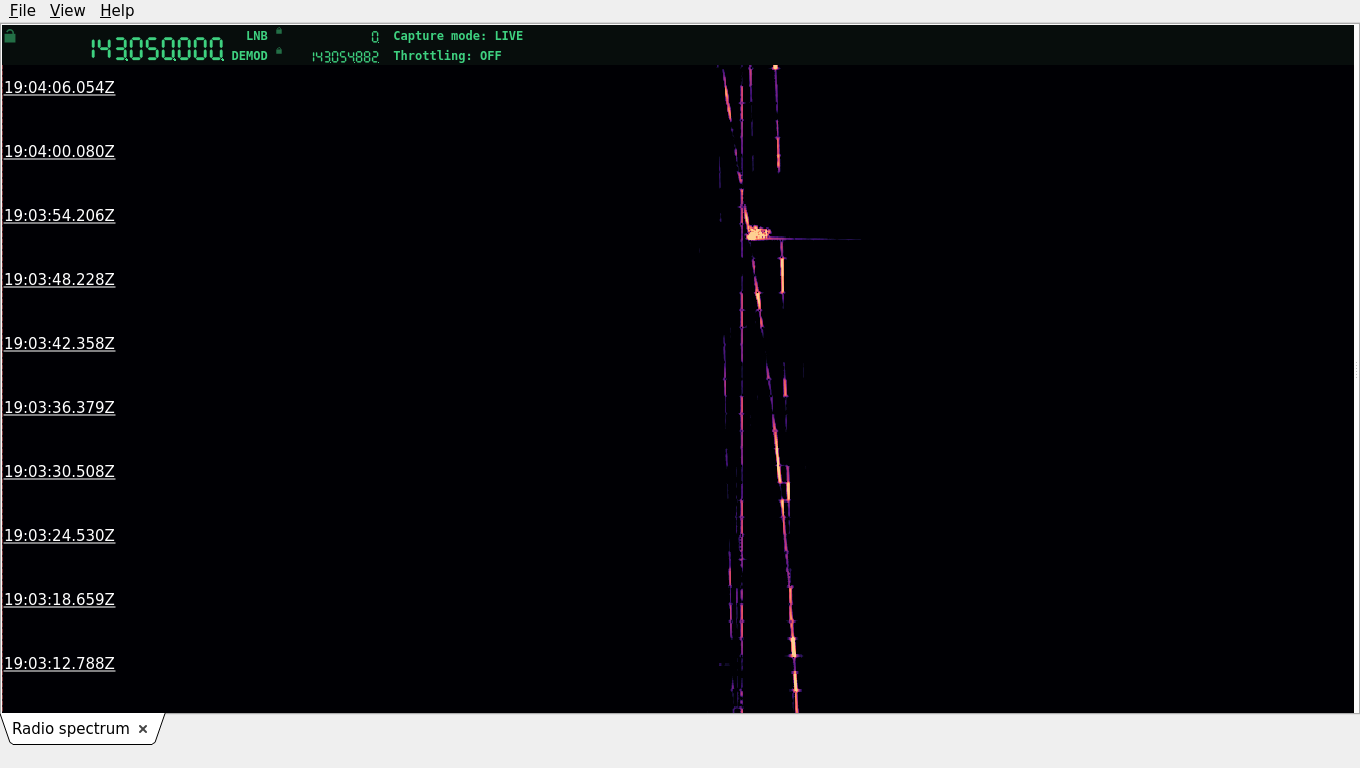1360x768 pixels.
Task: Open the Help menu
Action: coord(117,11)
